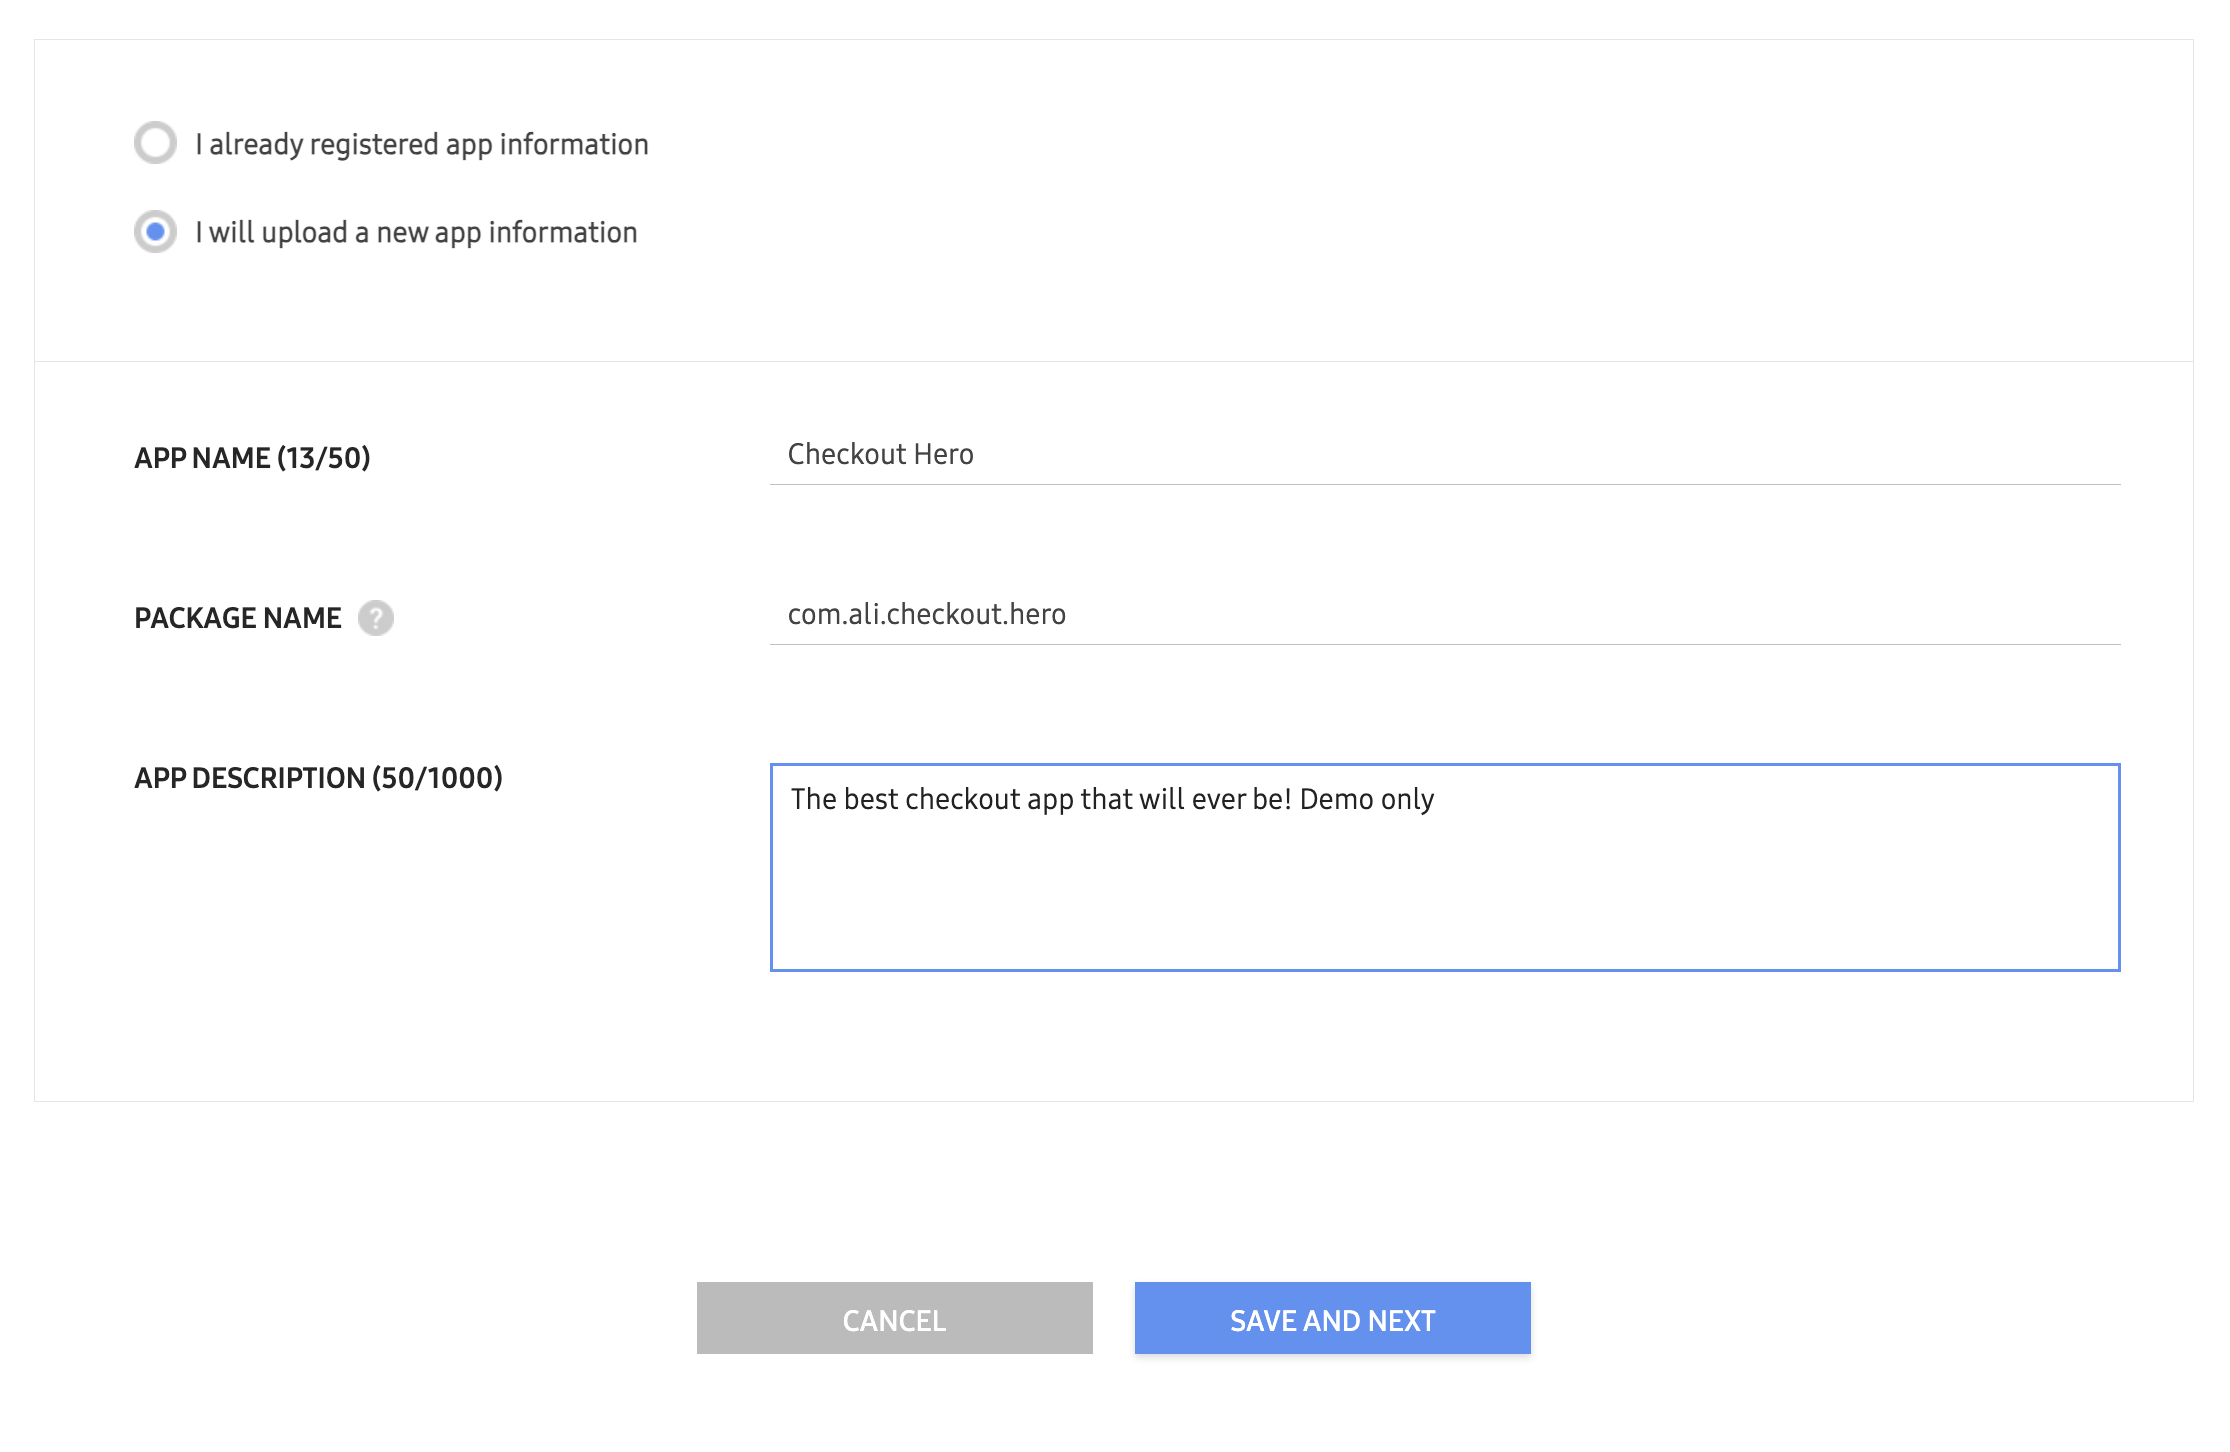Click the APP NAME (13/50) label
Viewport: 2230px width, 1452px height.
pyautogui.click(x=252, y=458)
